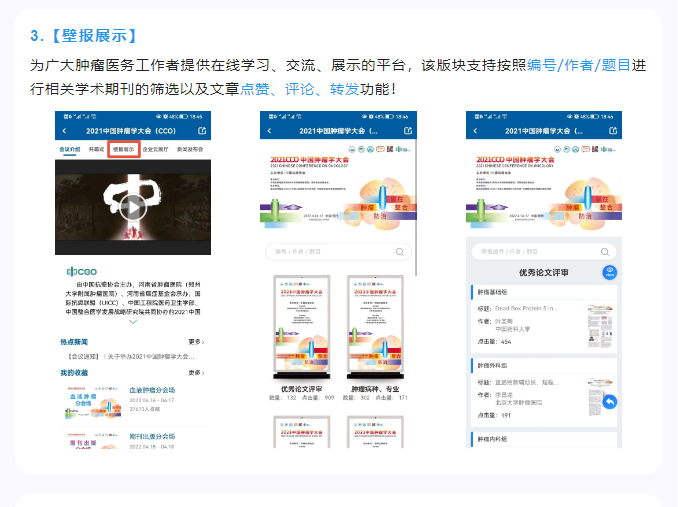
Task: Click magnifier icon in right phone search
Action: tap(605, 252)
